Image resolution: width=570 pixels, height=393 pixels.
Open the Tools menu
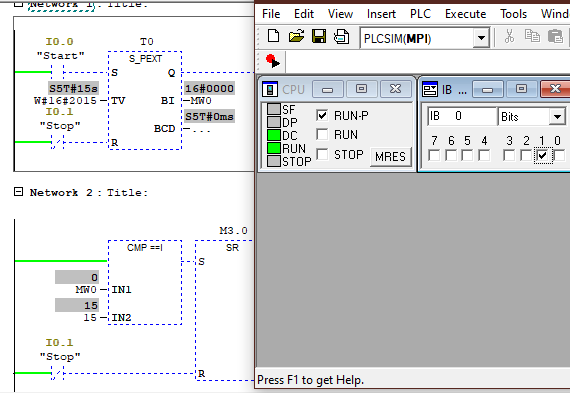(x=513, y=14)
